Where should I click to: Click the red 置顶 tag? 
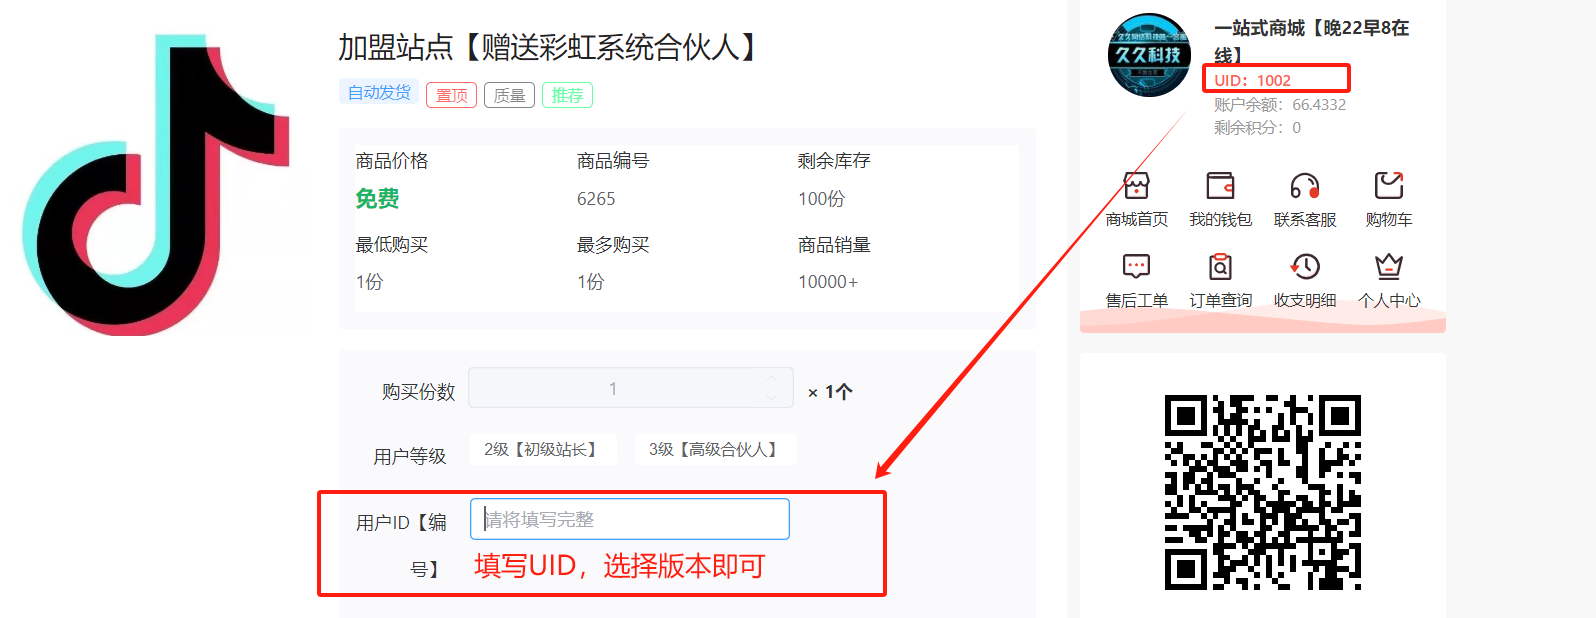451,95
